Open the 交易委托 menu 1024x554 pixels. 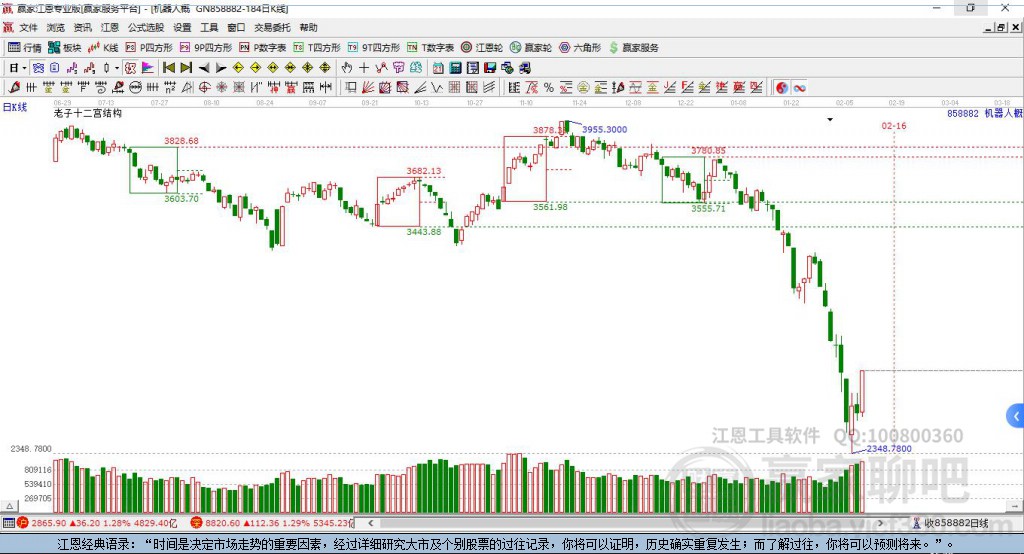click(x=272, y=27)
